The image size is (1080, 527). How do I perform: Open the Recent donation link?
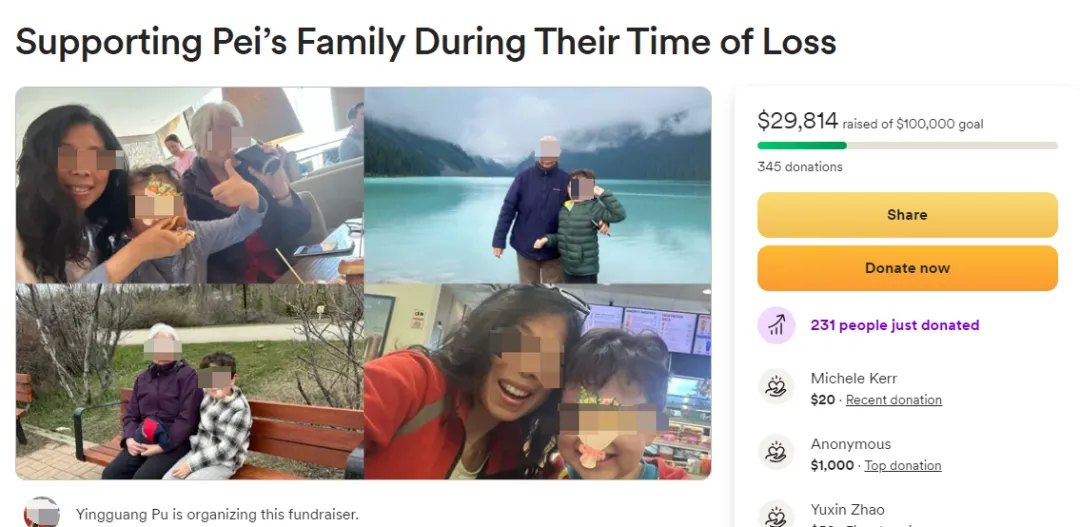pyautogui.click(x=893, y=400)
